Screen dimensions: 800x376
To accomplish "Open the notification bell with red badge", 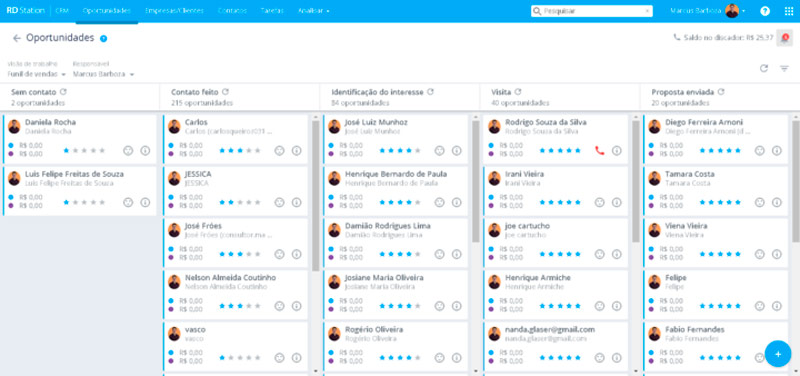I will coord(785,38).
